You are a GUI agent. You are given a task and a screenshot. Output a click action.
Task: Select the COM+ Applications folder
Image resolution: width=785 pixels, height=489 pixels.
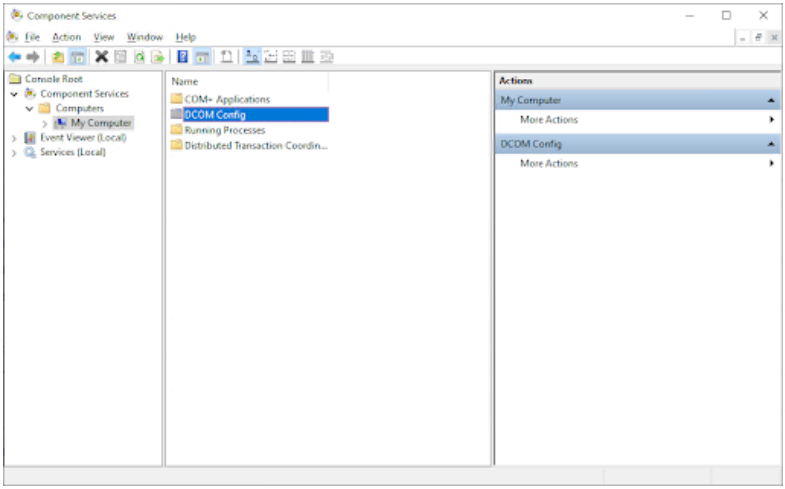coord(226,99)
